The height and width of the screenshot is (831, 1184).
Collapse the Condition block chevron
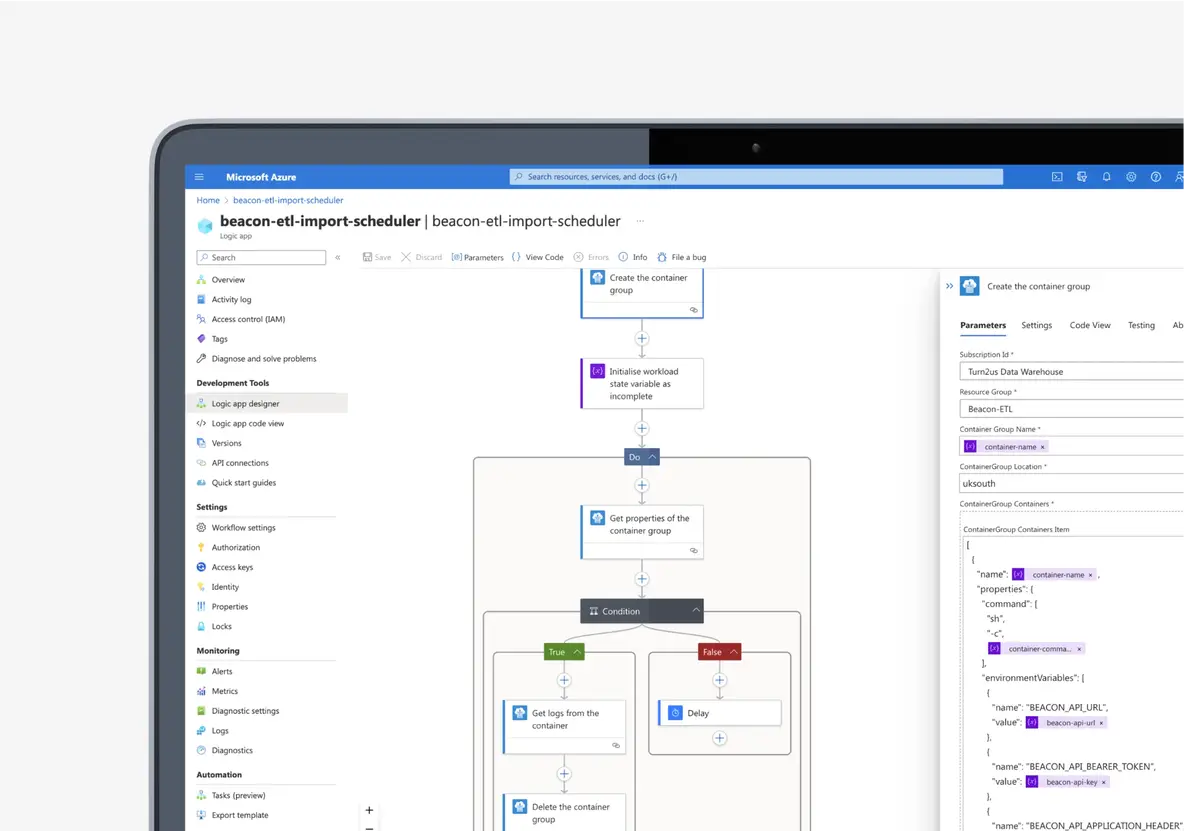(x=697, y=611)
